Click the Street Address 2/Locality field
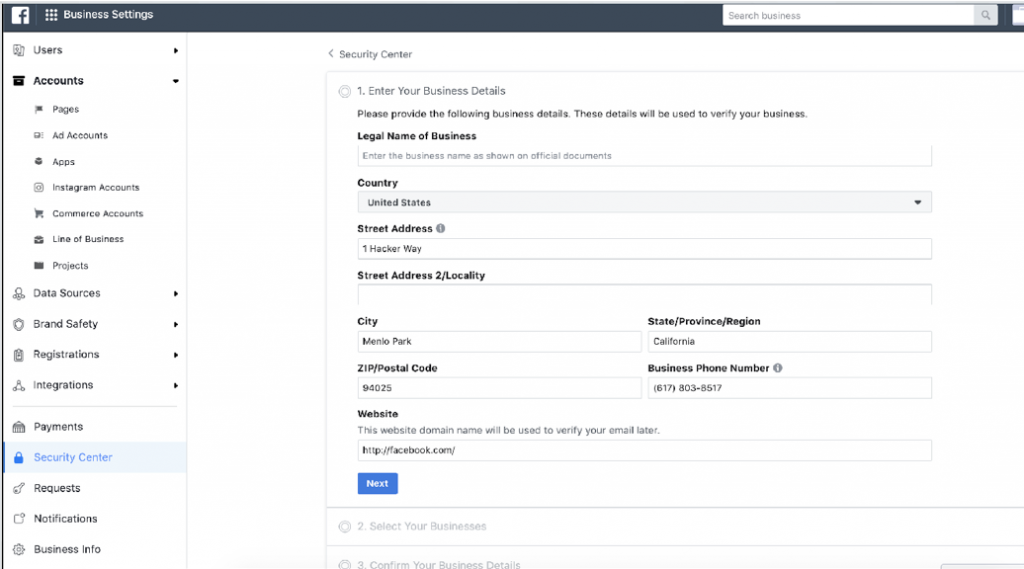Viewport: 1024px width, 569px height. tap(645, 295)
